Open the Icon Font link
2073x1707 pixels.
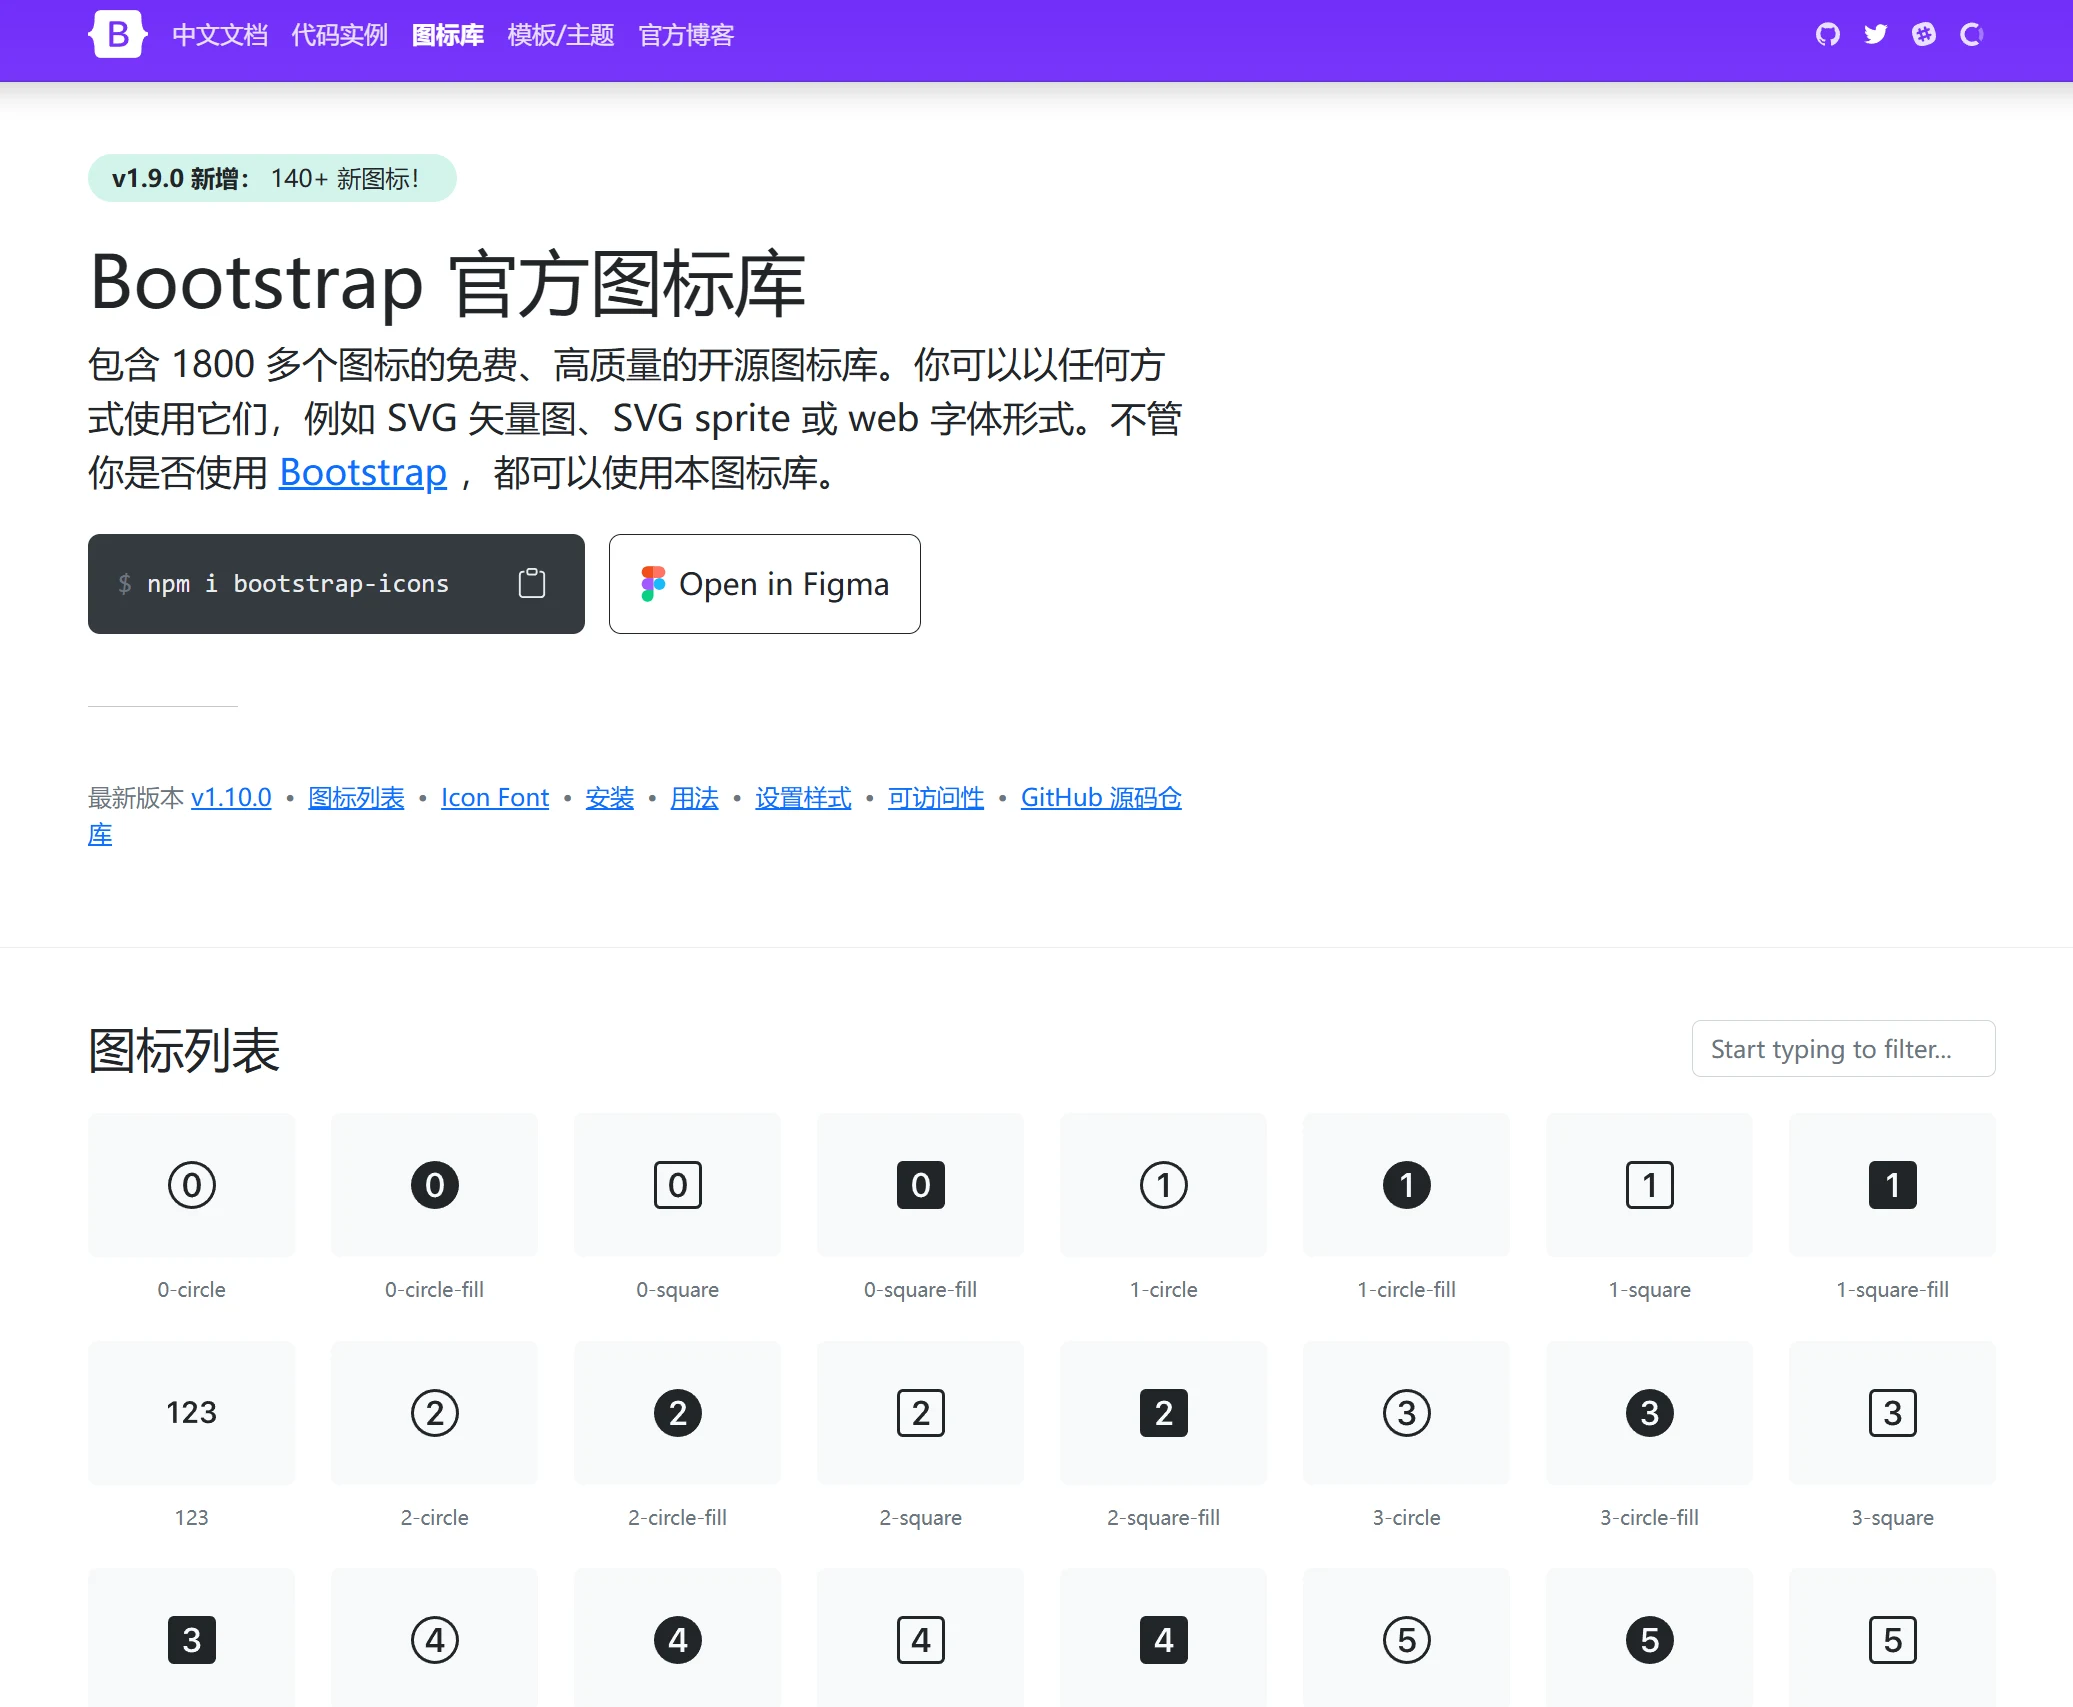click(494, 797)
